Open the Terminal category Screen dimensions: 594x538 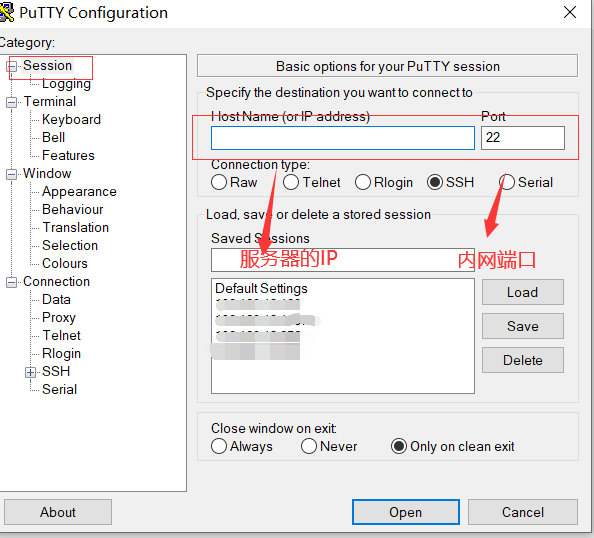pos(50,102)
